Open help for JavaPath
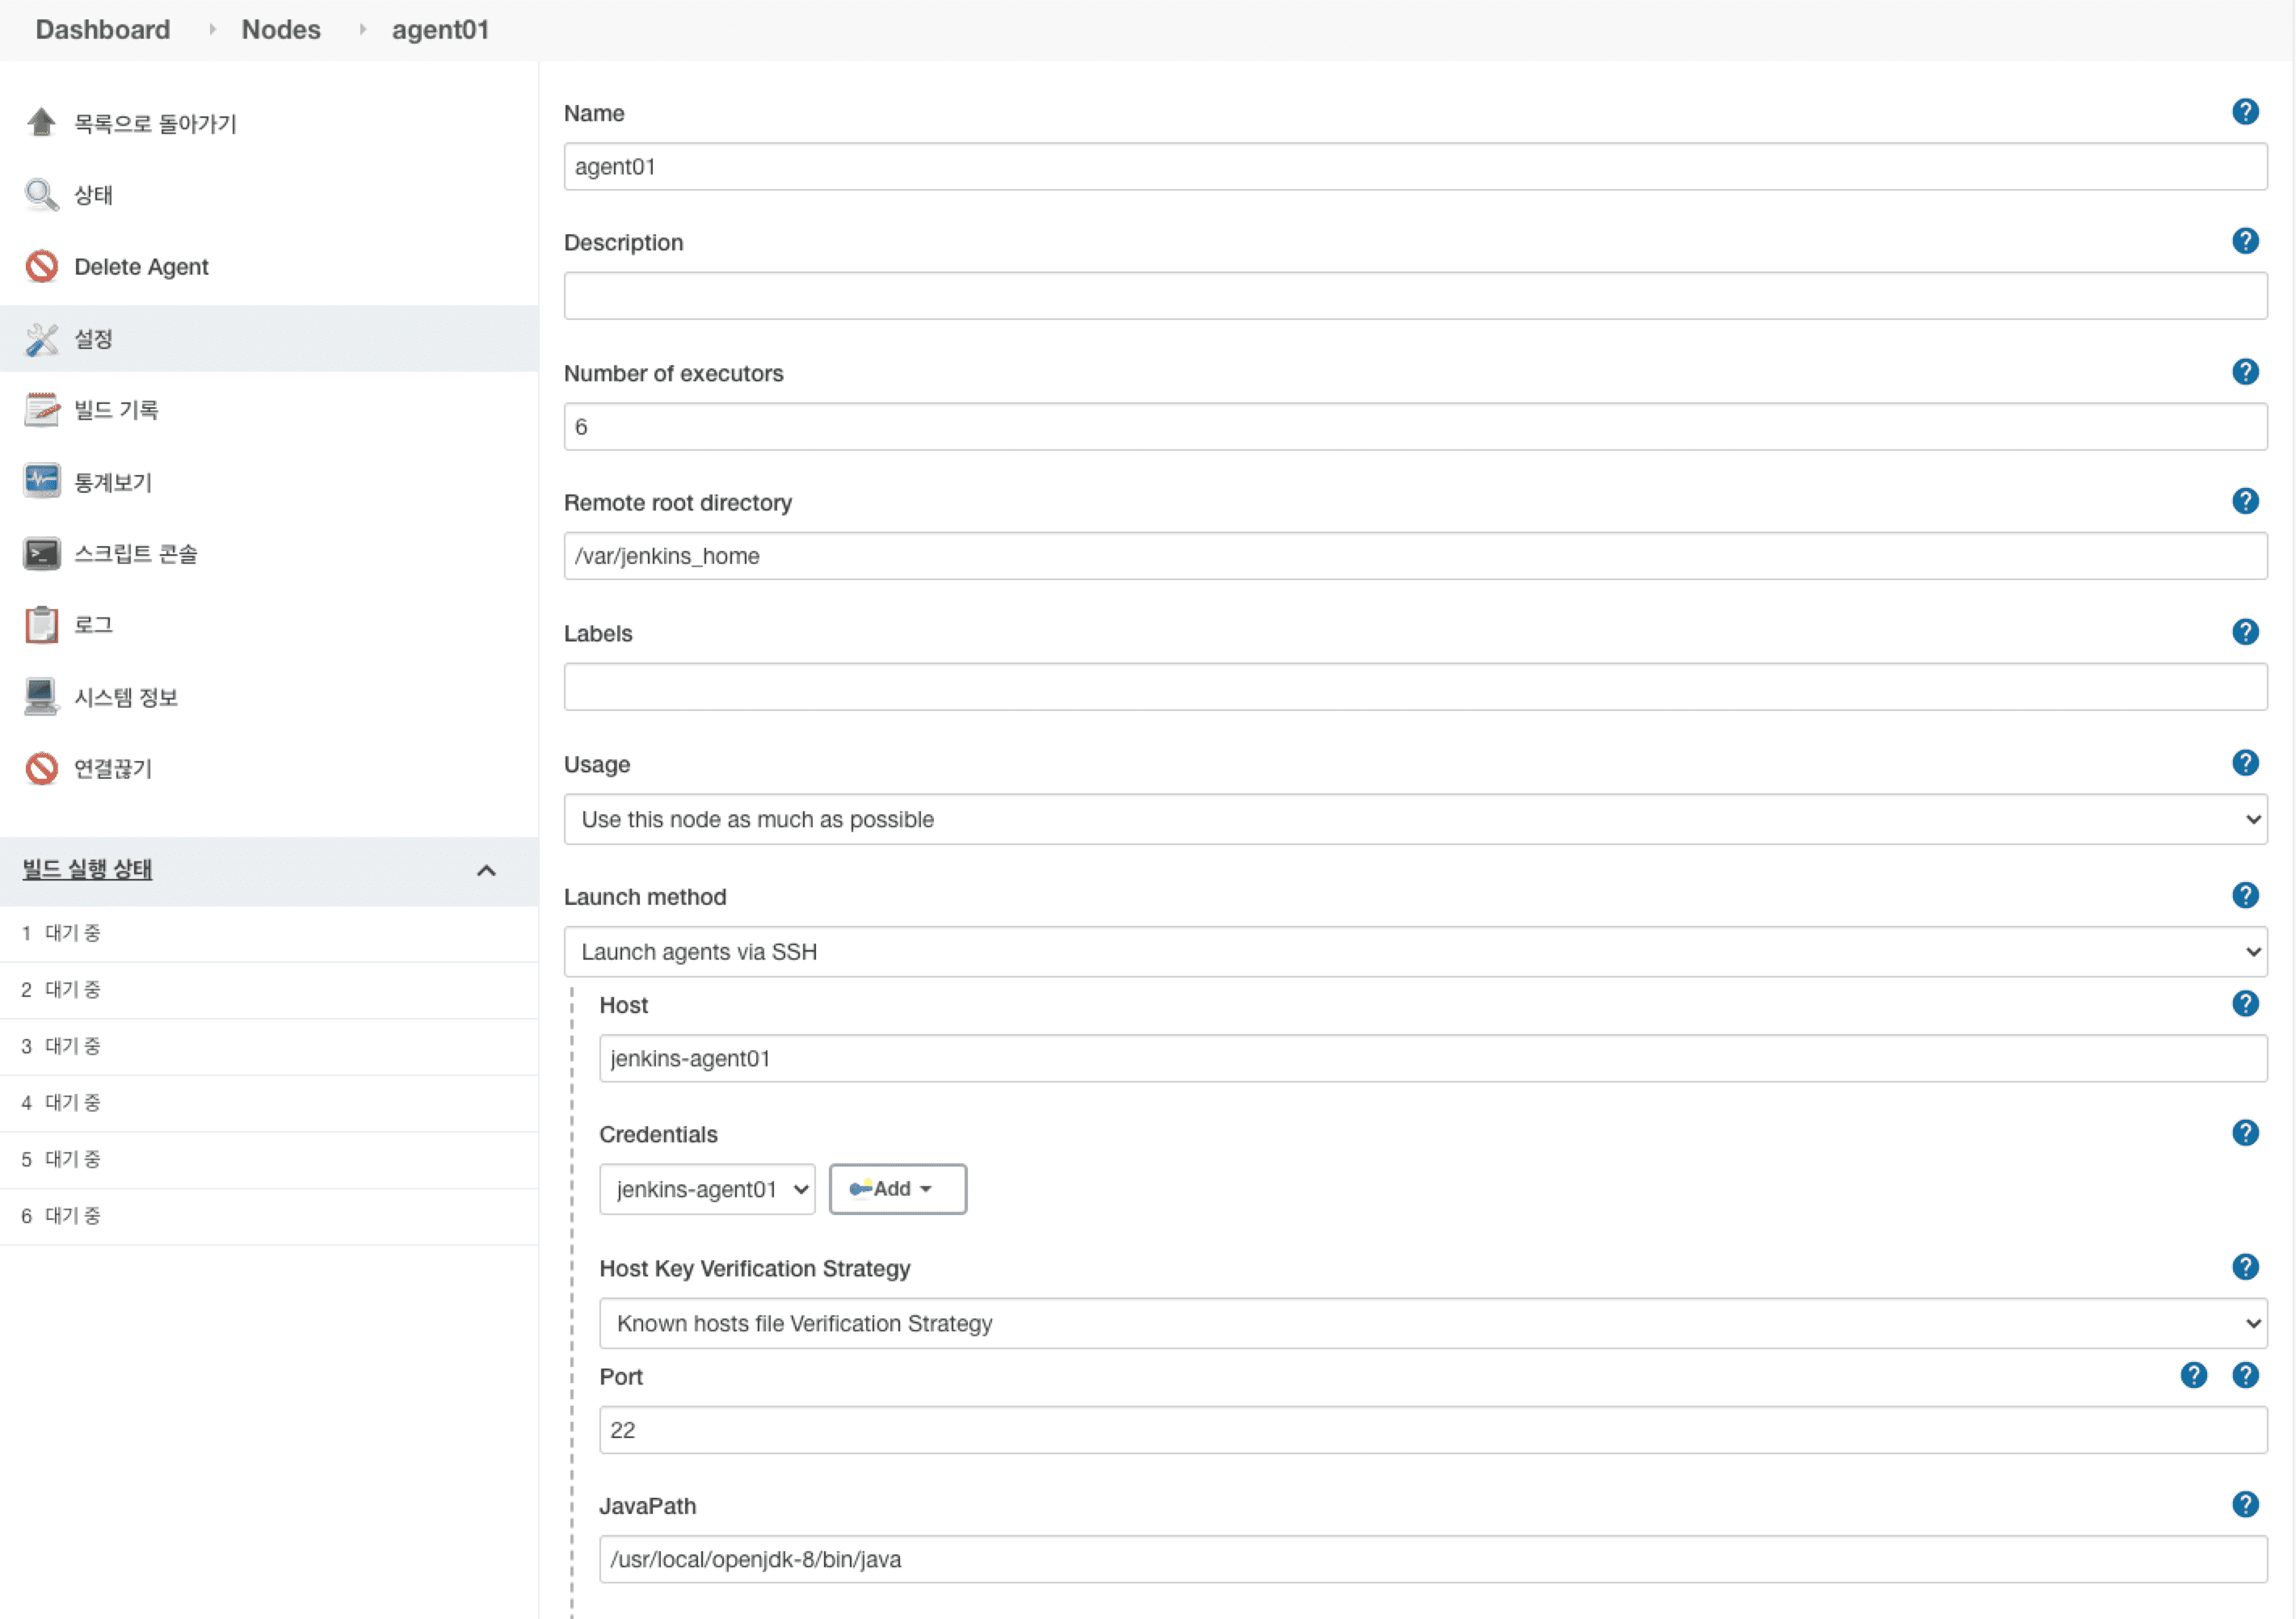The height and width of the screenshot is (1619, 2296). coord(2245,1505)
